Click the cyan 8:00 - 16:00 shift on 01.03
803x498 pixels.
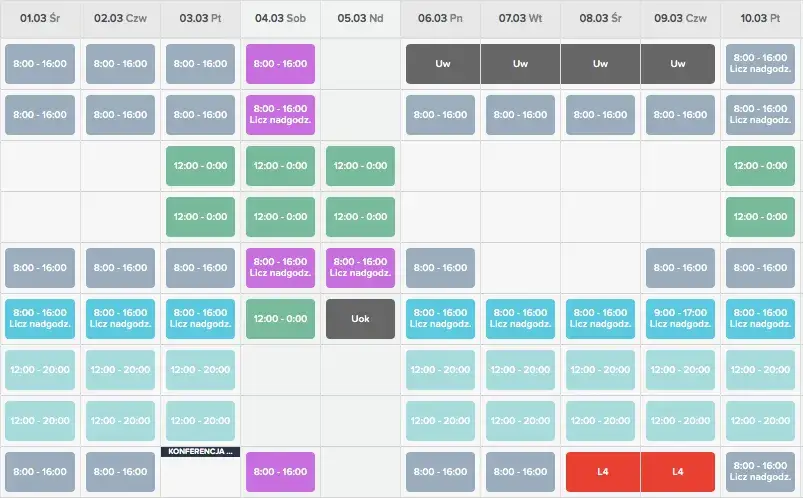[40, 319]
